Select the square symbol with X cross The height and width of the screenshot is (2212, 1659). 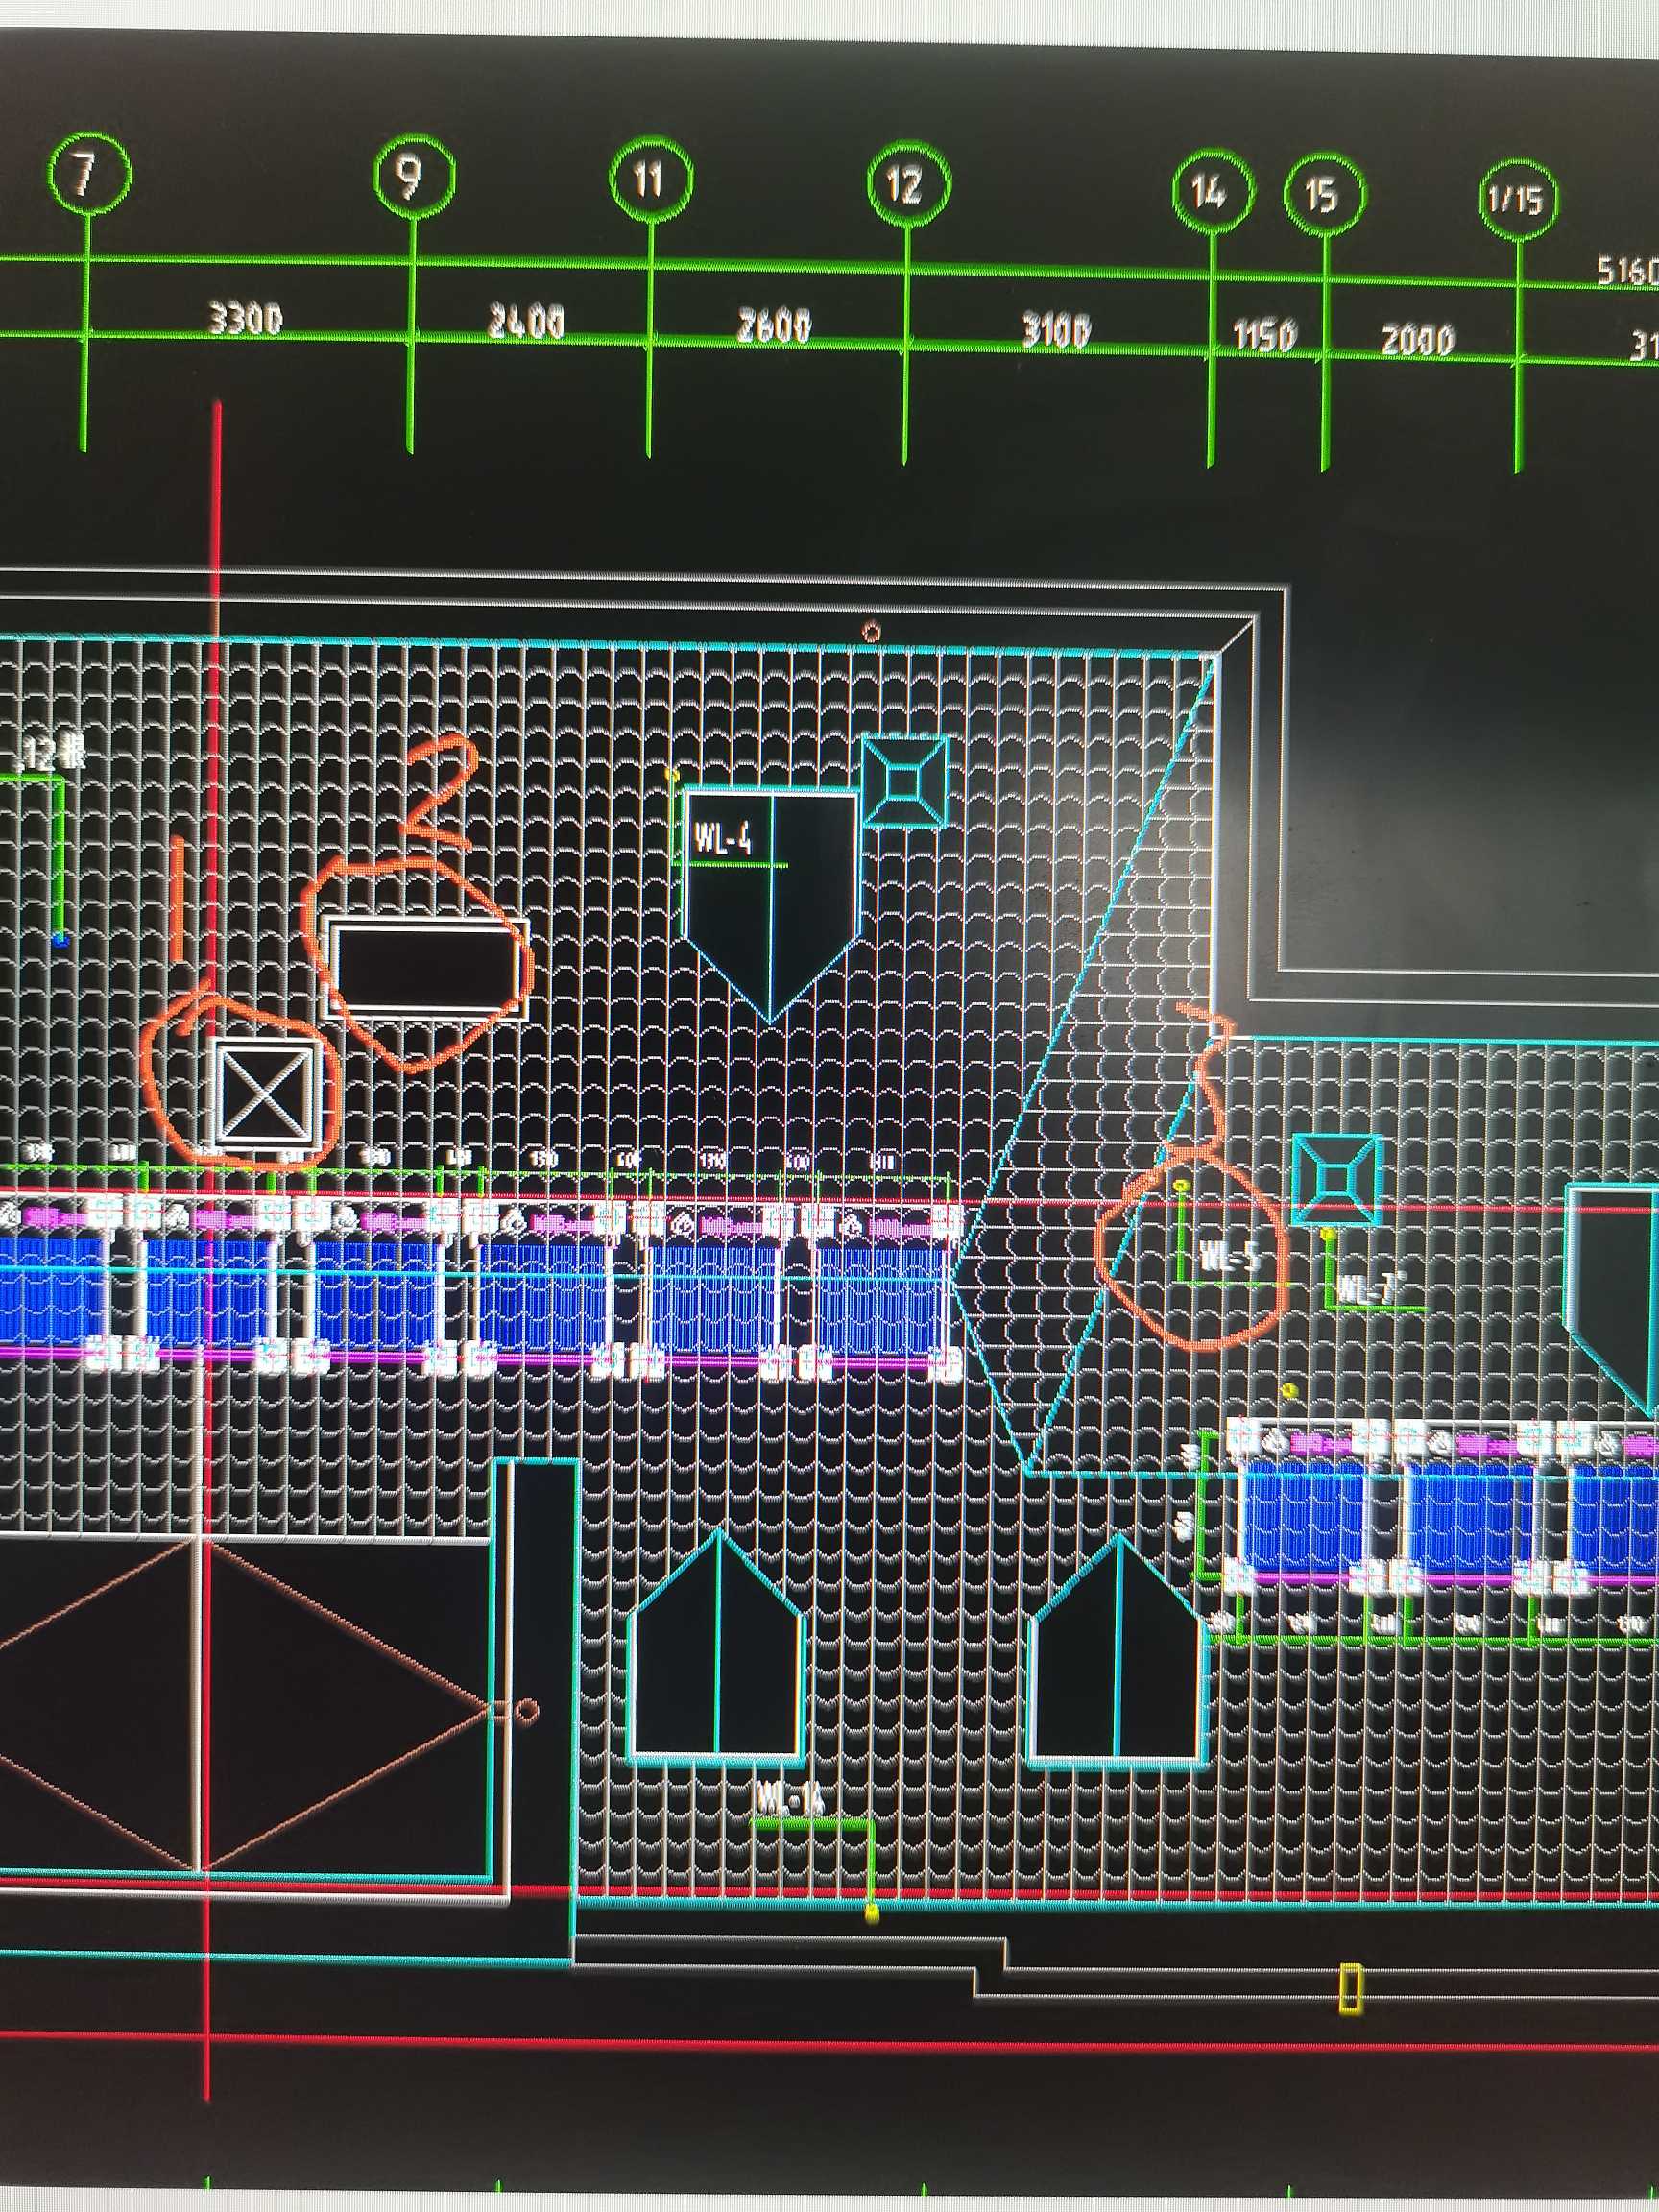pos(267,1093)
